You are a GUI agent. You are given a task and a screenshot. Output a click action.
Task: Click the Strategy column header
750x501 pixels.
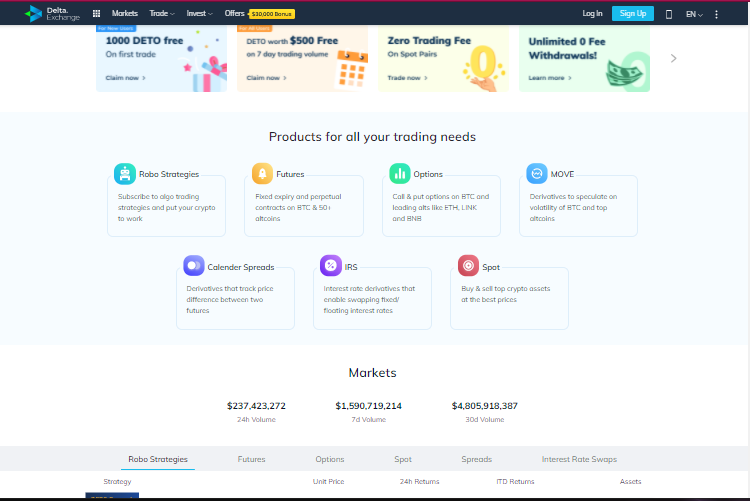coord(117,481)
